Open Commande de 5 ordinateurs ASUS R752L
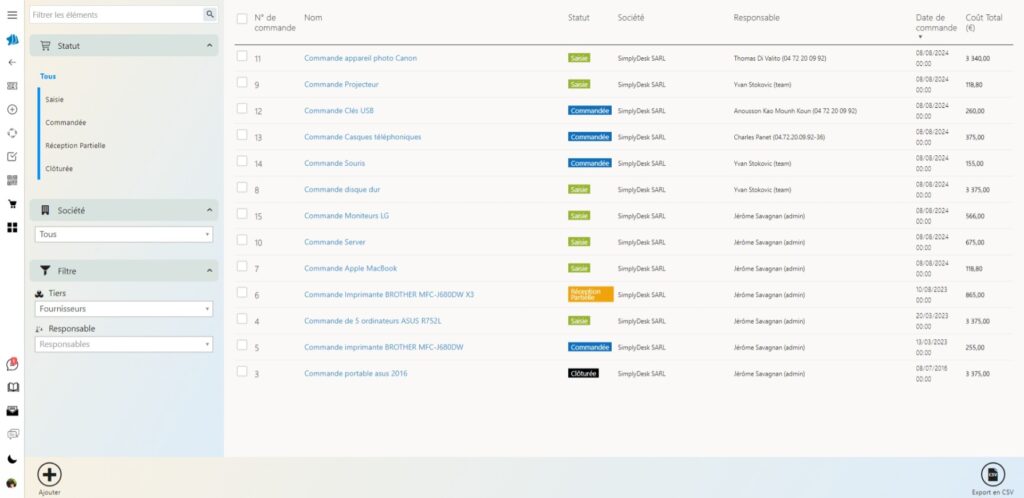Viewport: 1024px width, 498px height. (372, 321)
